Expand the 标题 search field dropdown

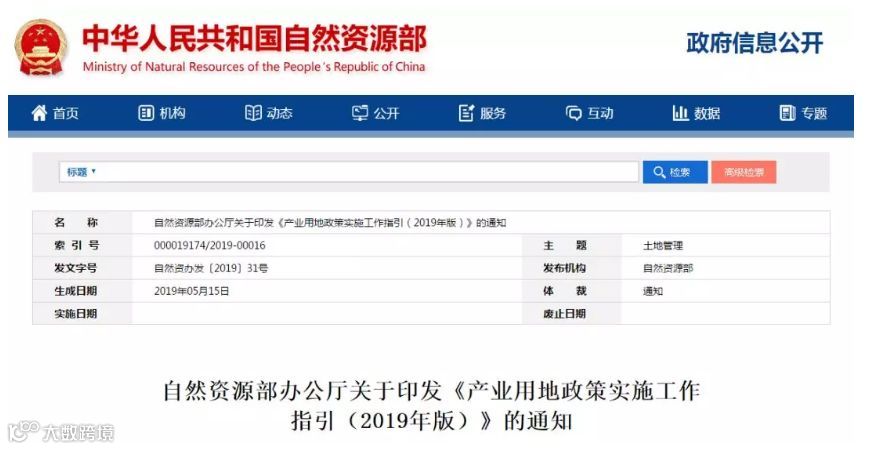81,172
